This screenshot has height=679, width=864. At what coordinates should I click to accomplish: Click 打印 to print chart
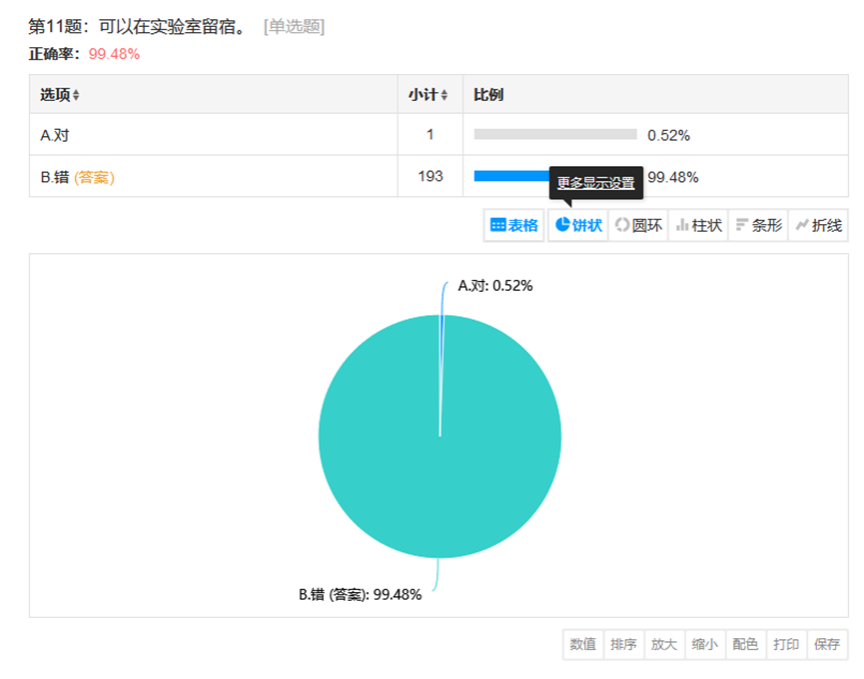click(x=786, y=644)
